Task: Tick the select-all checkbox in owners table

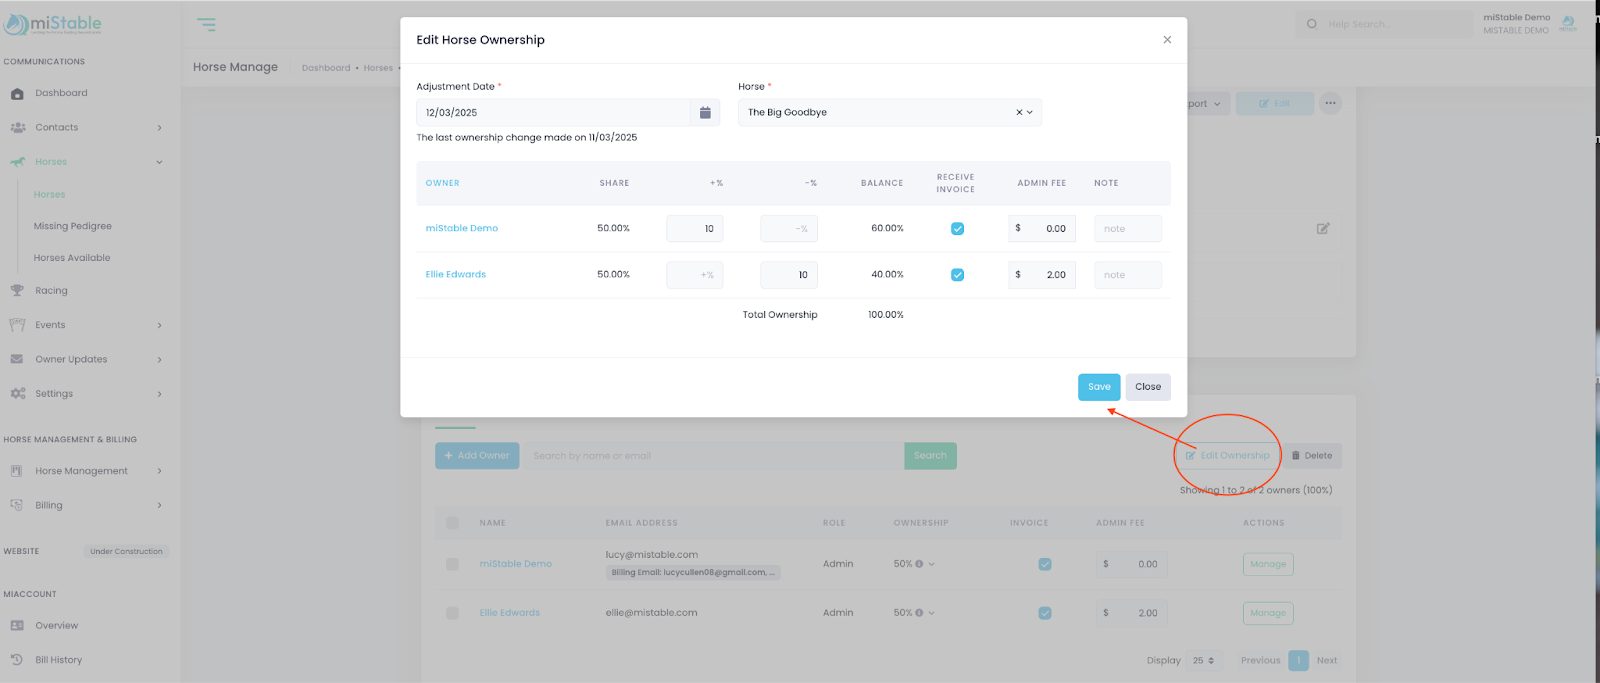Action: pos(452,523)
